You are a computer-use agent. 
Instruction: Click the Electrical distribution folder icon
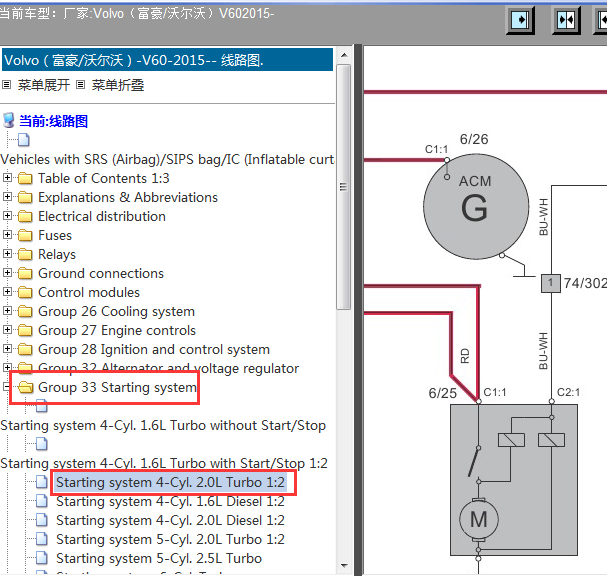[25, 216]
